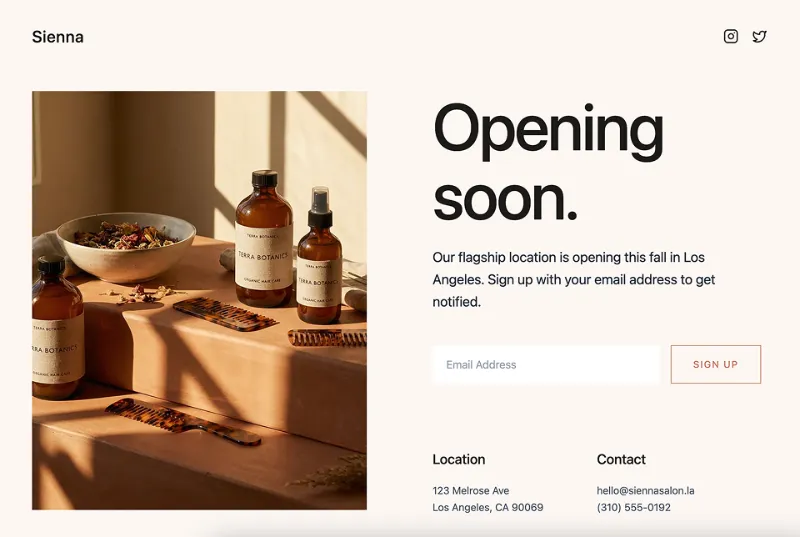Click the SIGN UP button

pyautogui.click(x=715, y=365)
